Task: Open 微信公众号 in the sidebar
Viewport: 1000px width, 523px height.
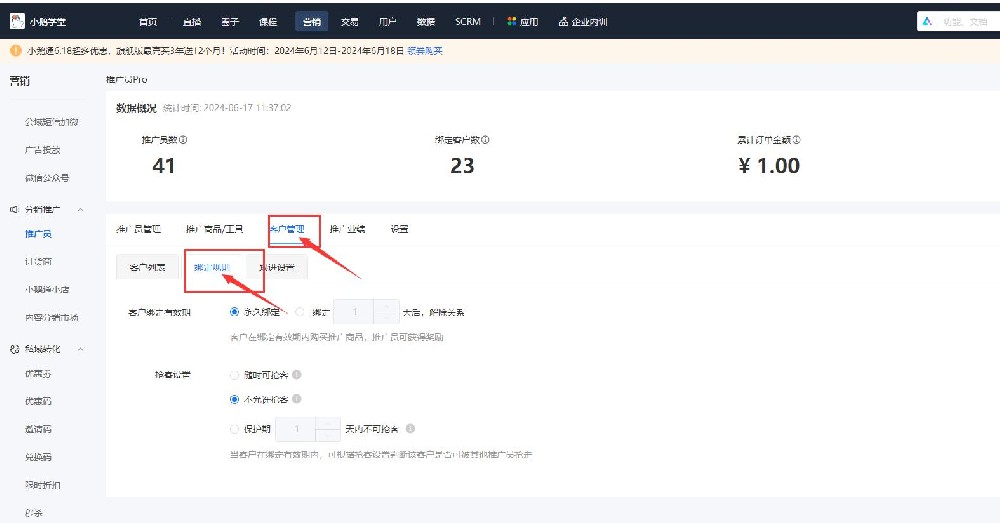Action: [x=47, y=178]
